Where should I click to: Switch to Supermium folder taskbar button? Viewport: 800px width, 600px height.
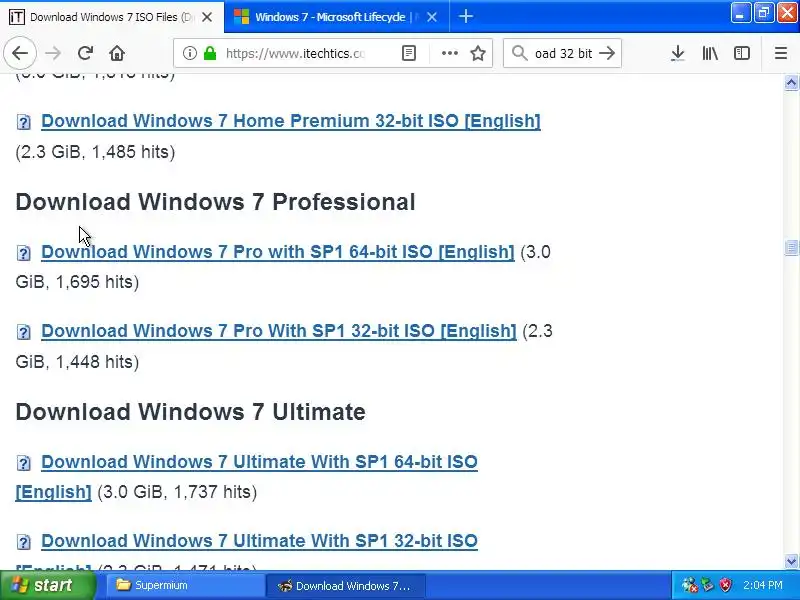tap(184, 585)
